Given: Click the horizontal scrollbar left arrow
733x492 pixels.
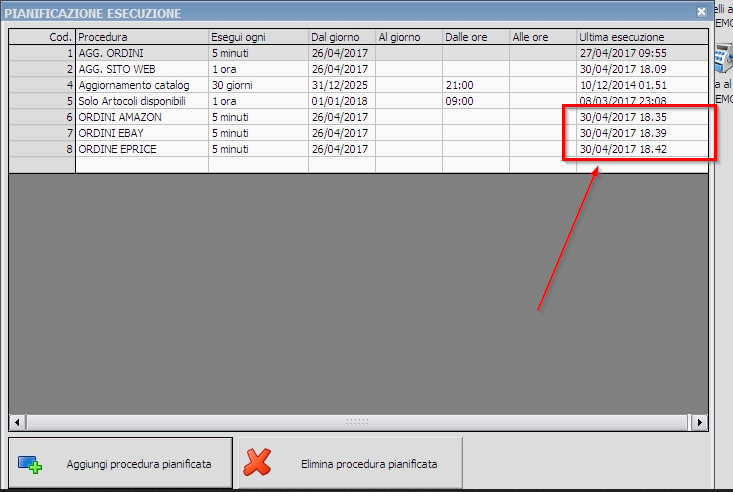Looking at the screenshot, I should tap(17, 422).
